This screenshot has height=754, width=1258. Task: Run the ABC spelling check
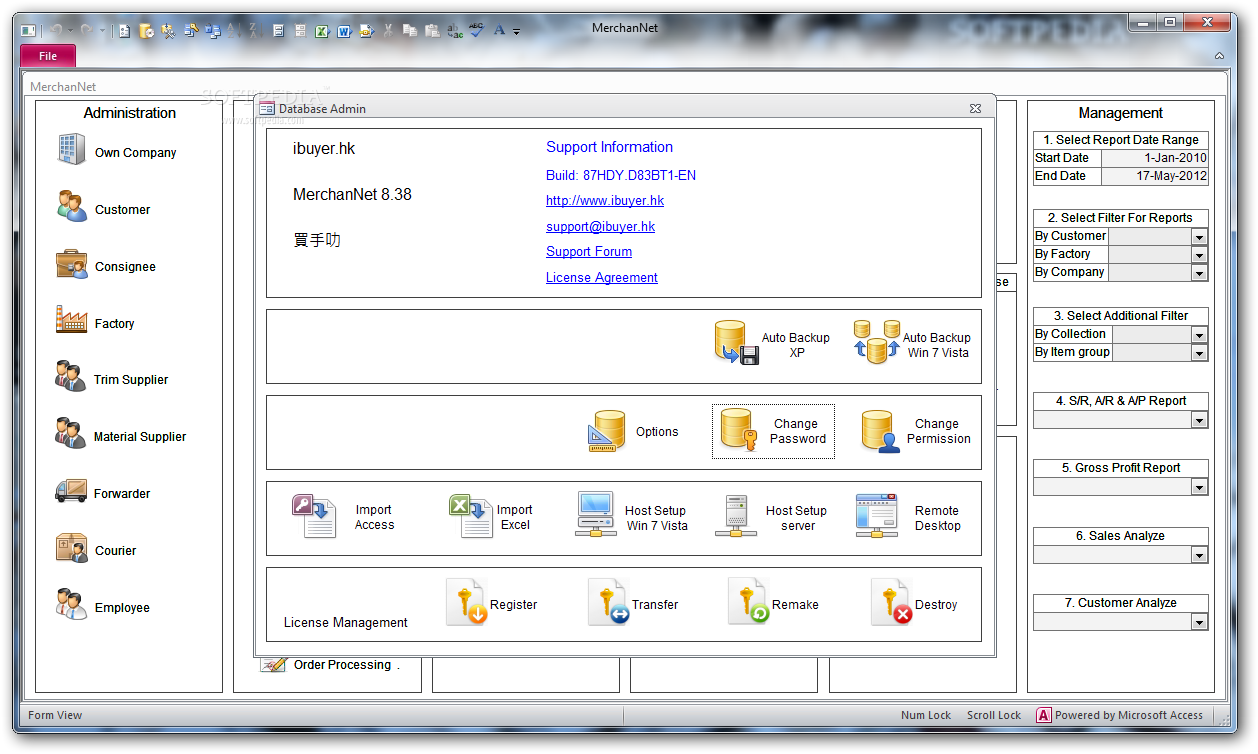477,30
